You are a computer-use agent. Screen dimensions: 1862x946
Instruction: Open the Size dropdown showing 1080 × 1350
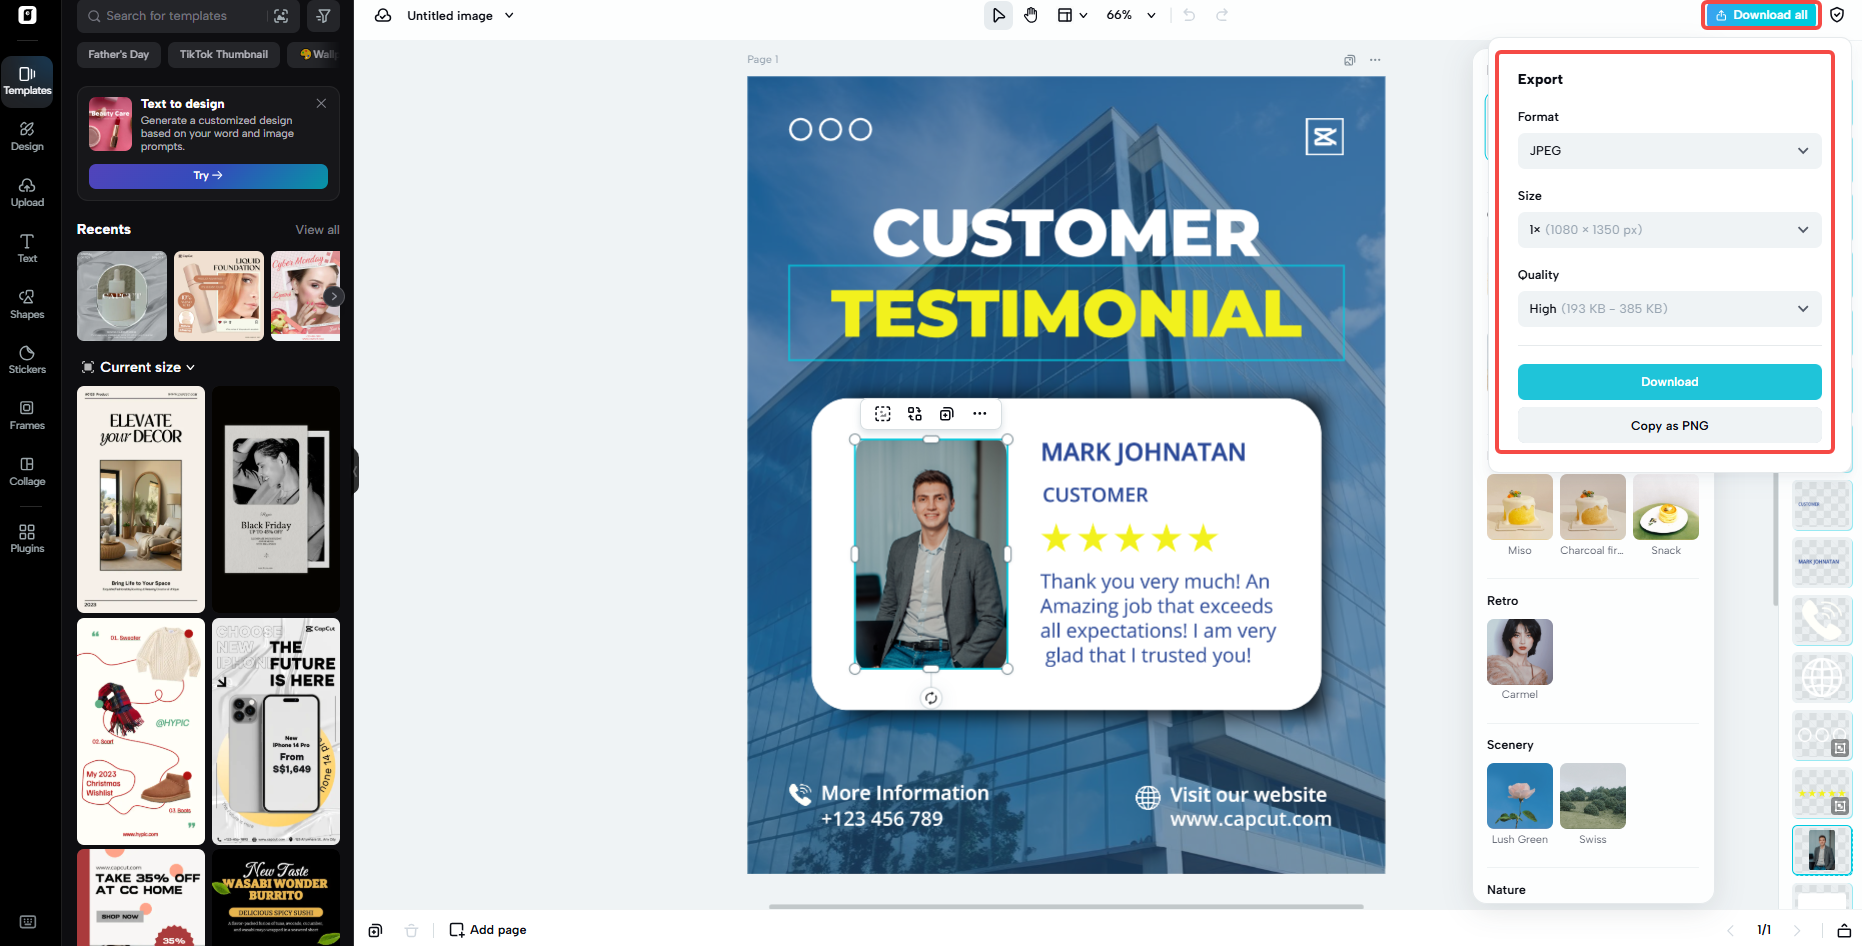click(1669, 230)
